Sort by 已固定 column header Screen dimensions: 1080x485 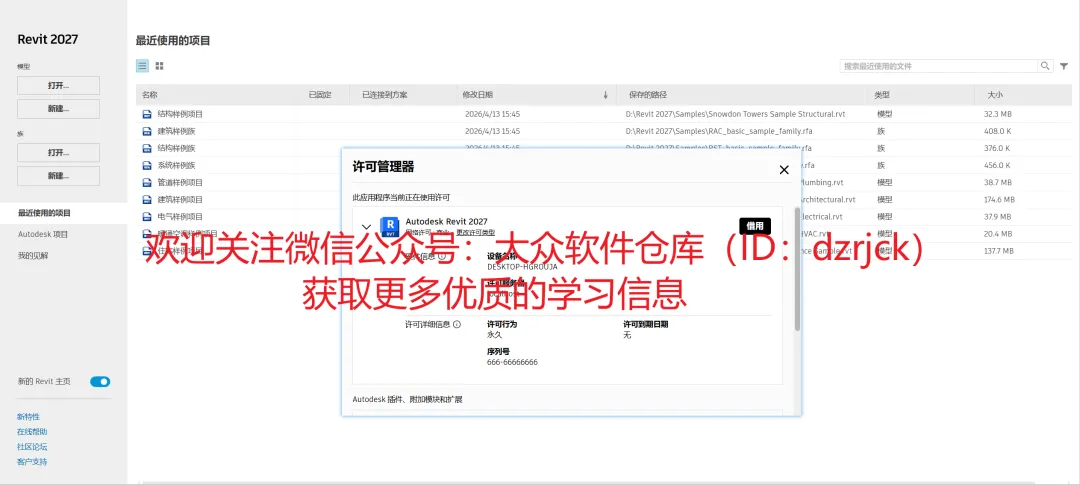pyautogui.click(x=320, y=95)
